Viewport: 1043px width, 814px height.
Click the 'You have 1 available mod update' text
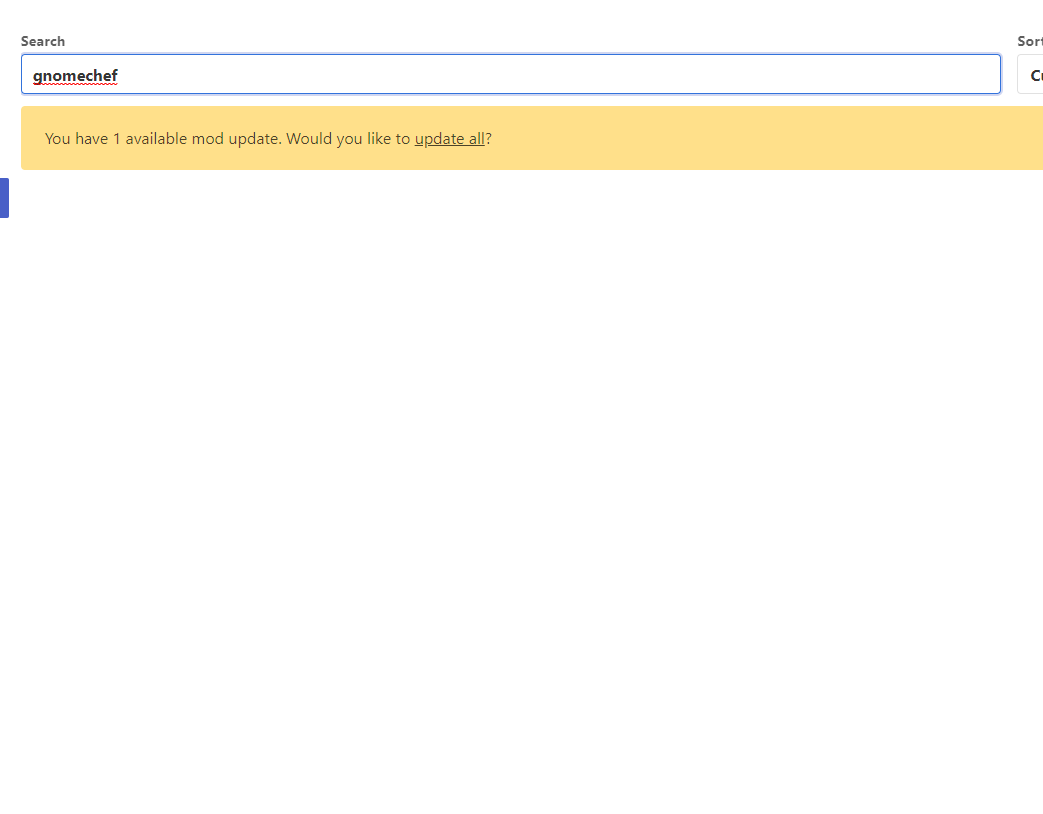(x=163, y=139)
